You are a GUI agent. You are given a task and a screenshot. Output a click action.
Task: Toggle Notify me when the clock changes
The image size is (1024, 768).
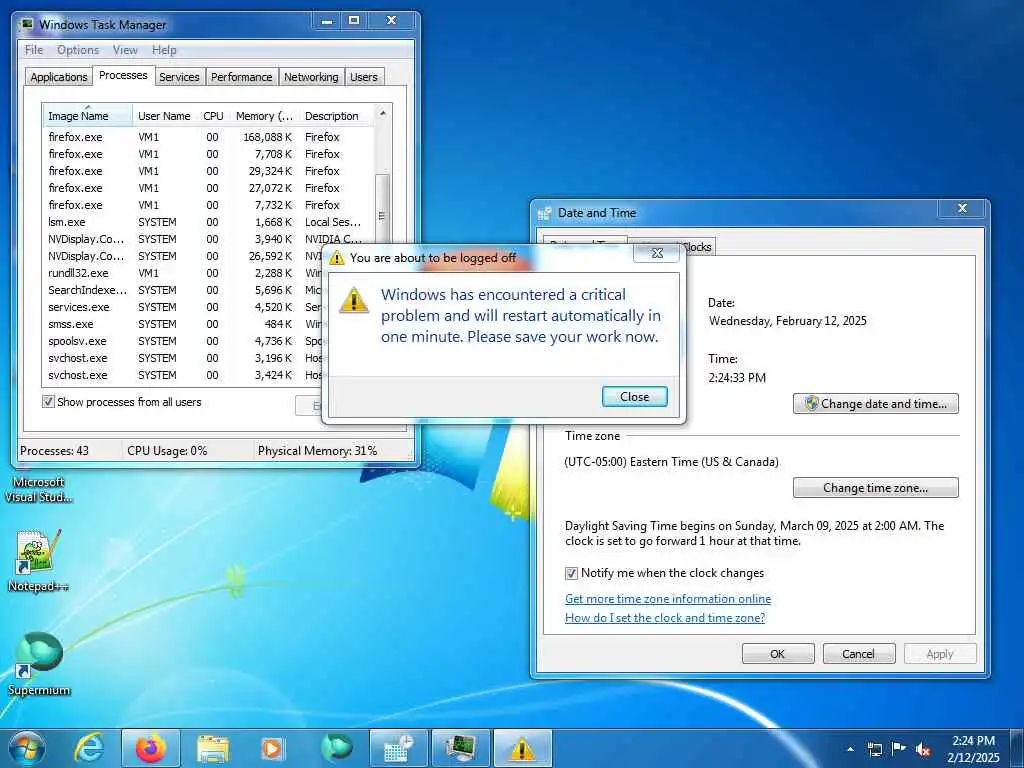tap(571, 573)
